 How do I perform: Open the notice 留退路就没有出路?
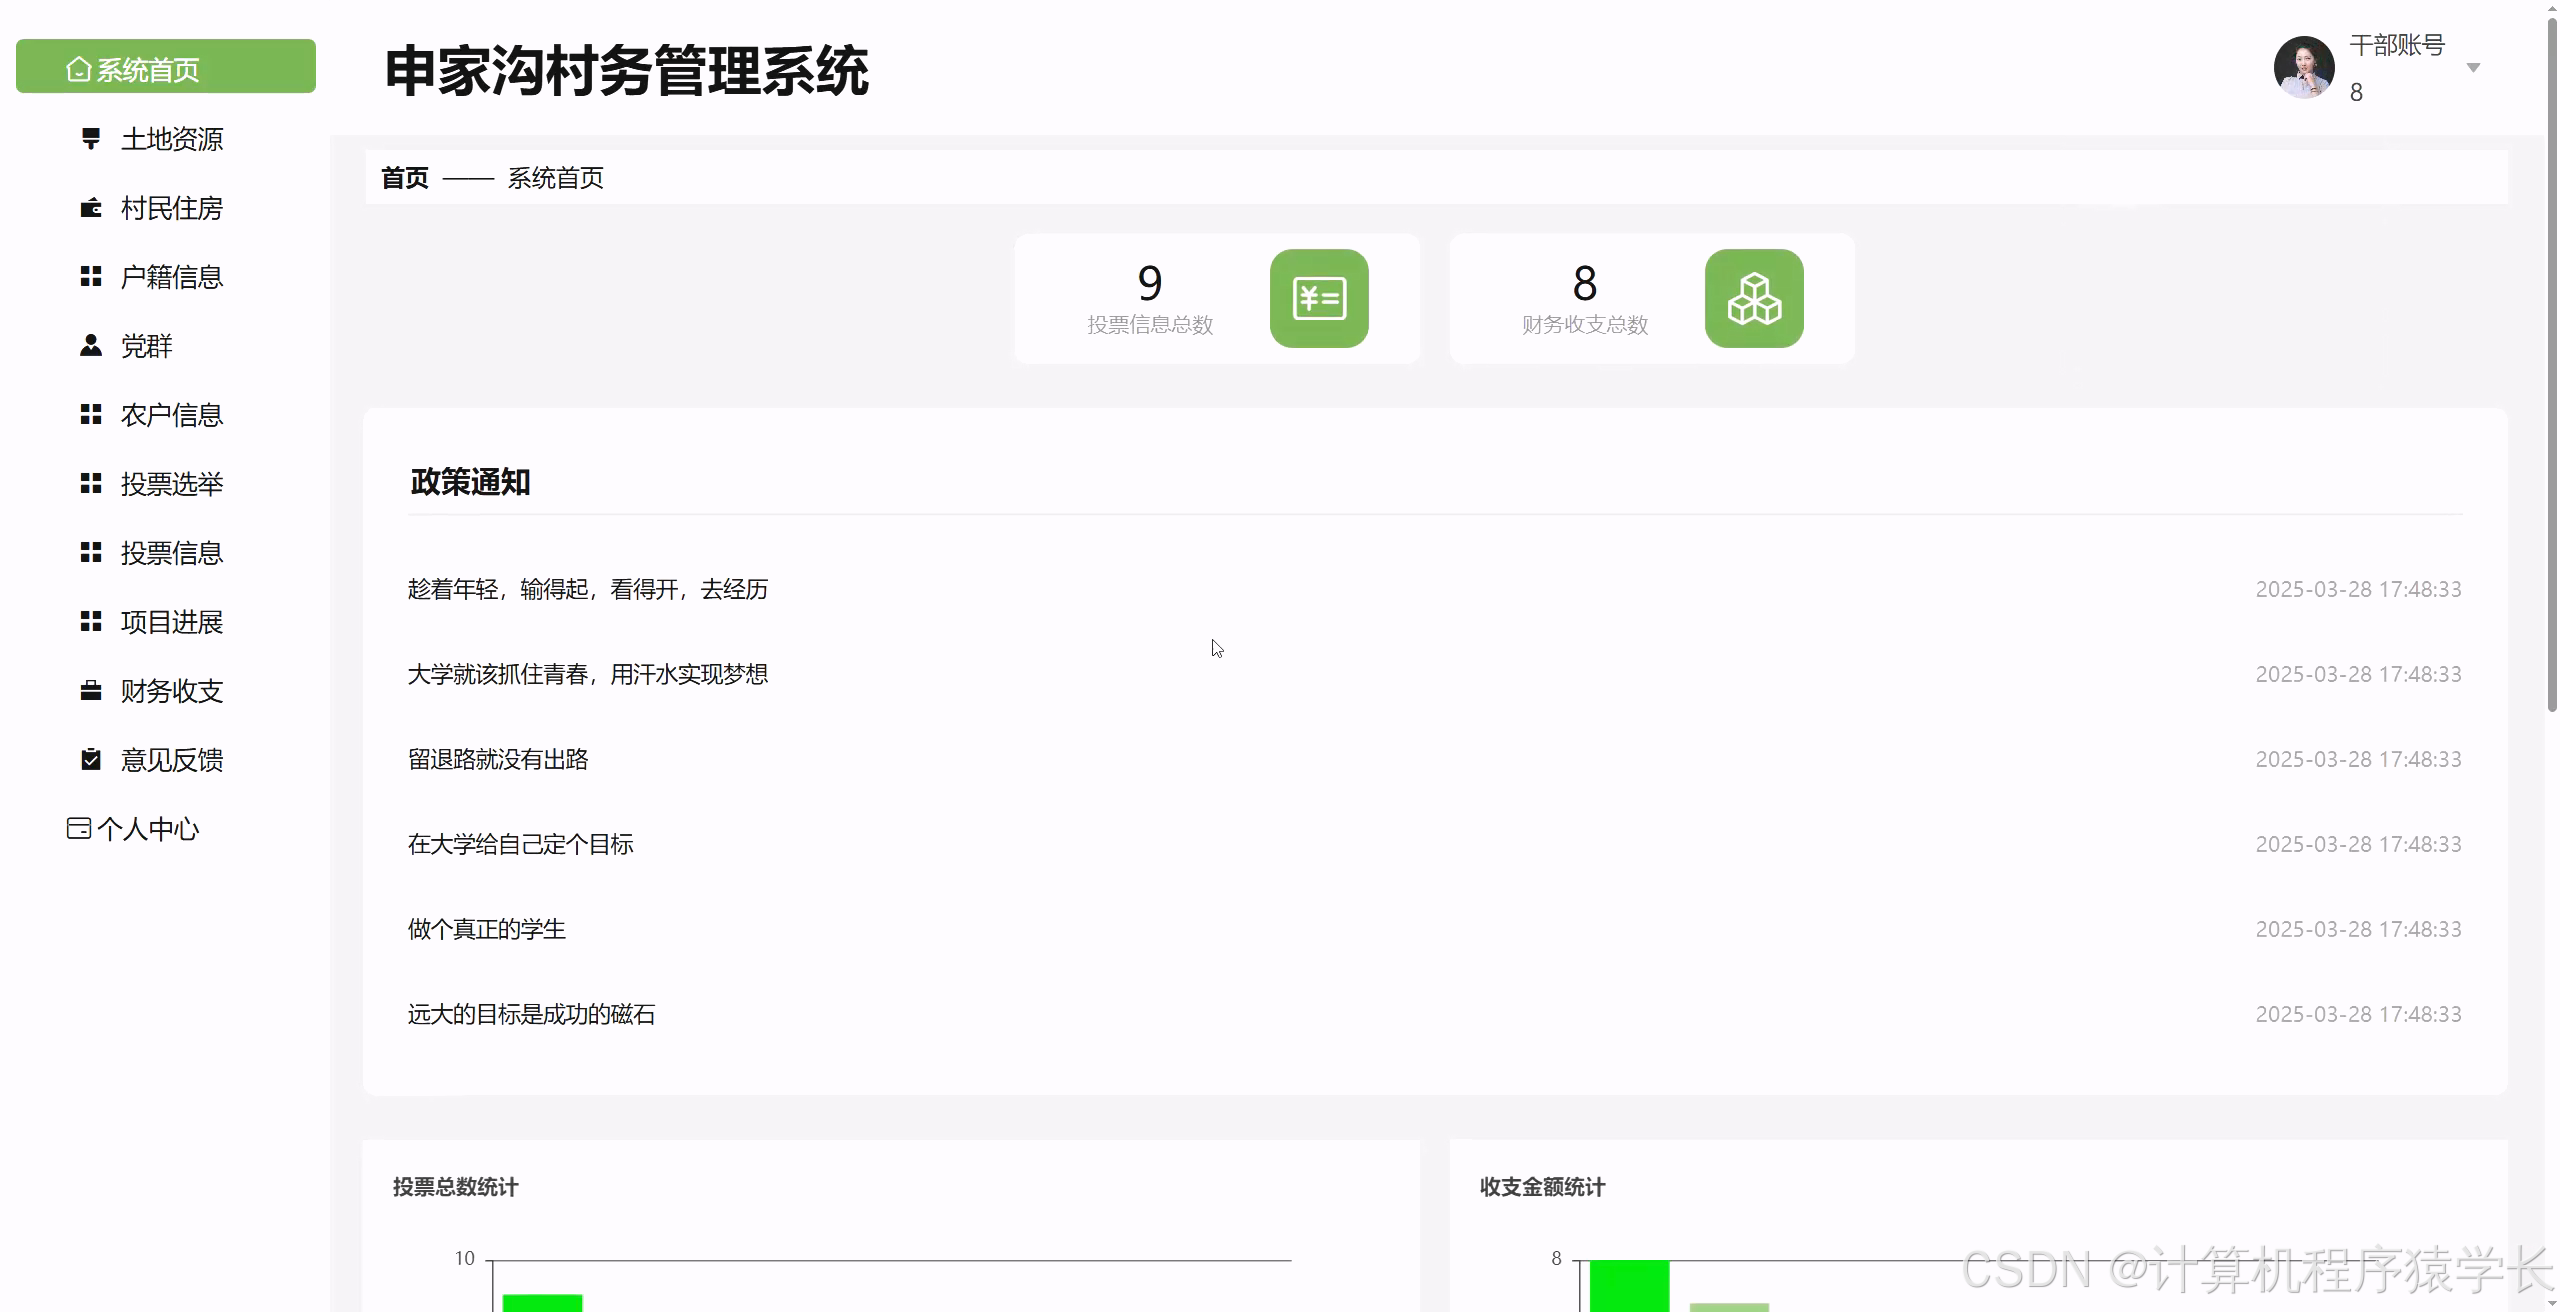coord(498,758)
